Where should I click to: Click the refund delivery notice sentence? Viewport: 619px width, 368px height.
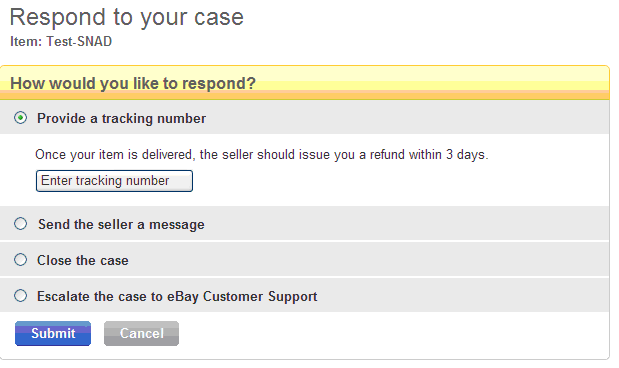coord(262,154)
